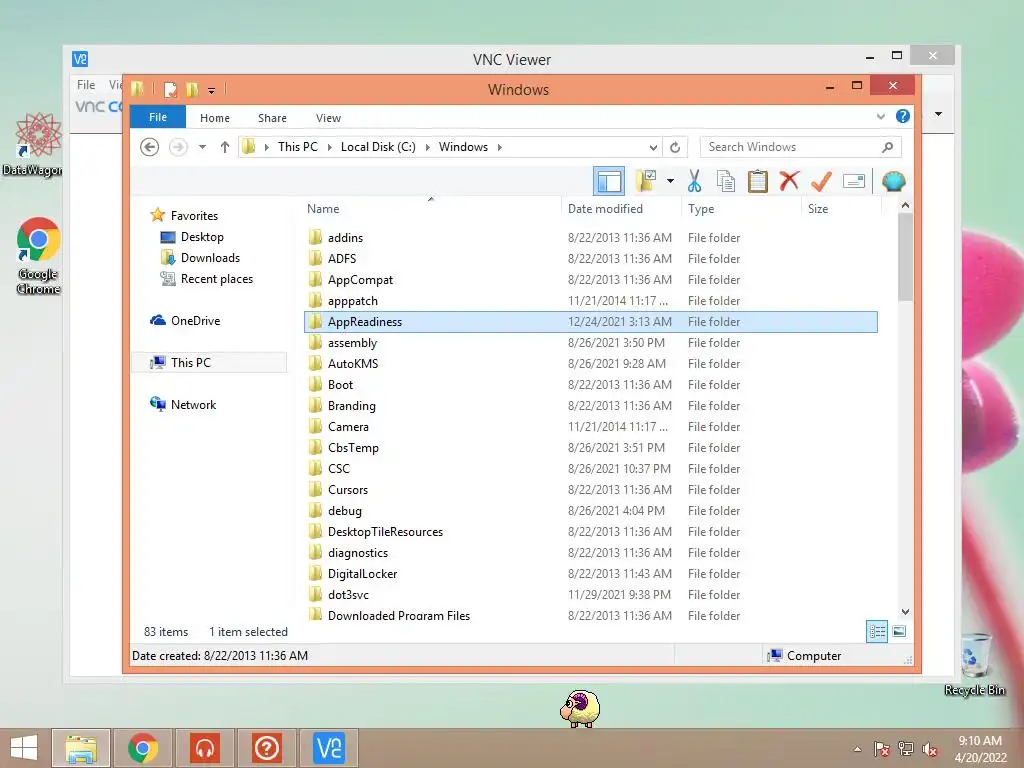Click scrollbar down arrow in file list
The height and width of the screenshot is (768, 1024).
[x=905, y=612]
